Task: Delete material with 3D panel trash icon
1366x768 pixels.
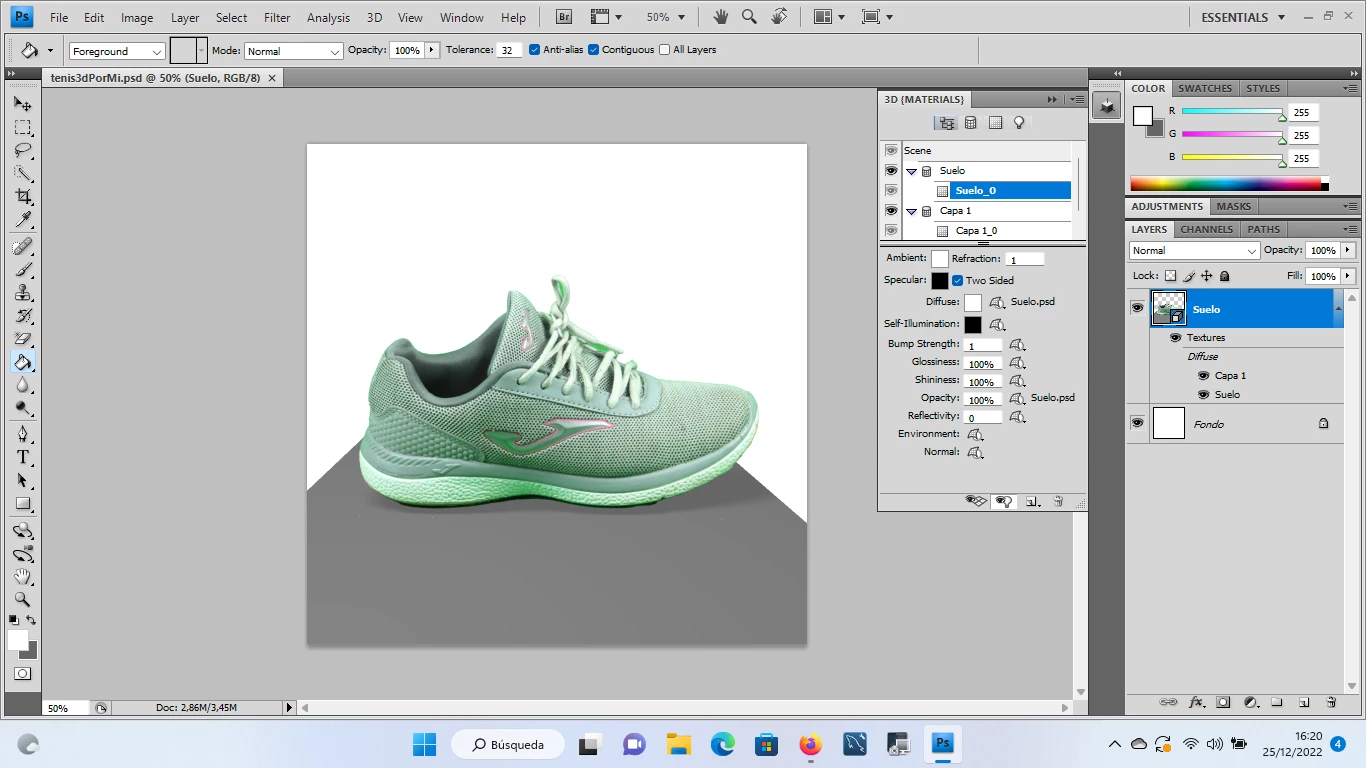Action: [x=1058, y=501]
